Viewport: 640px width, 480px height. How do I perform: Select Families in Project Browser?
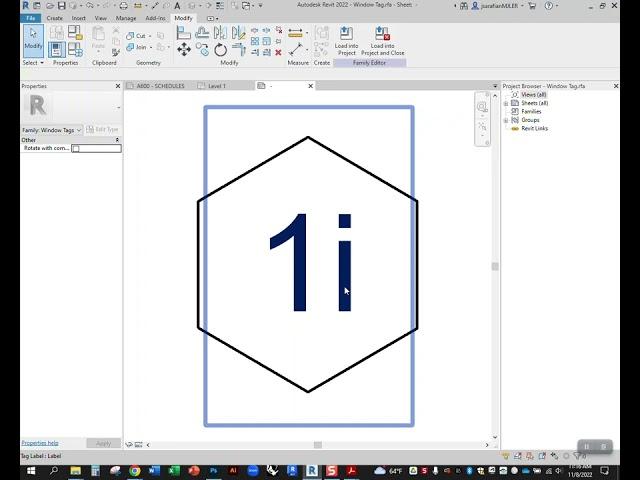[x=531, y=111]
